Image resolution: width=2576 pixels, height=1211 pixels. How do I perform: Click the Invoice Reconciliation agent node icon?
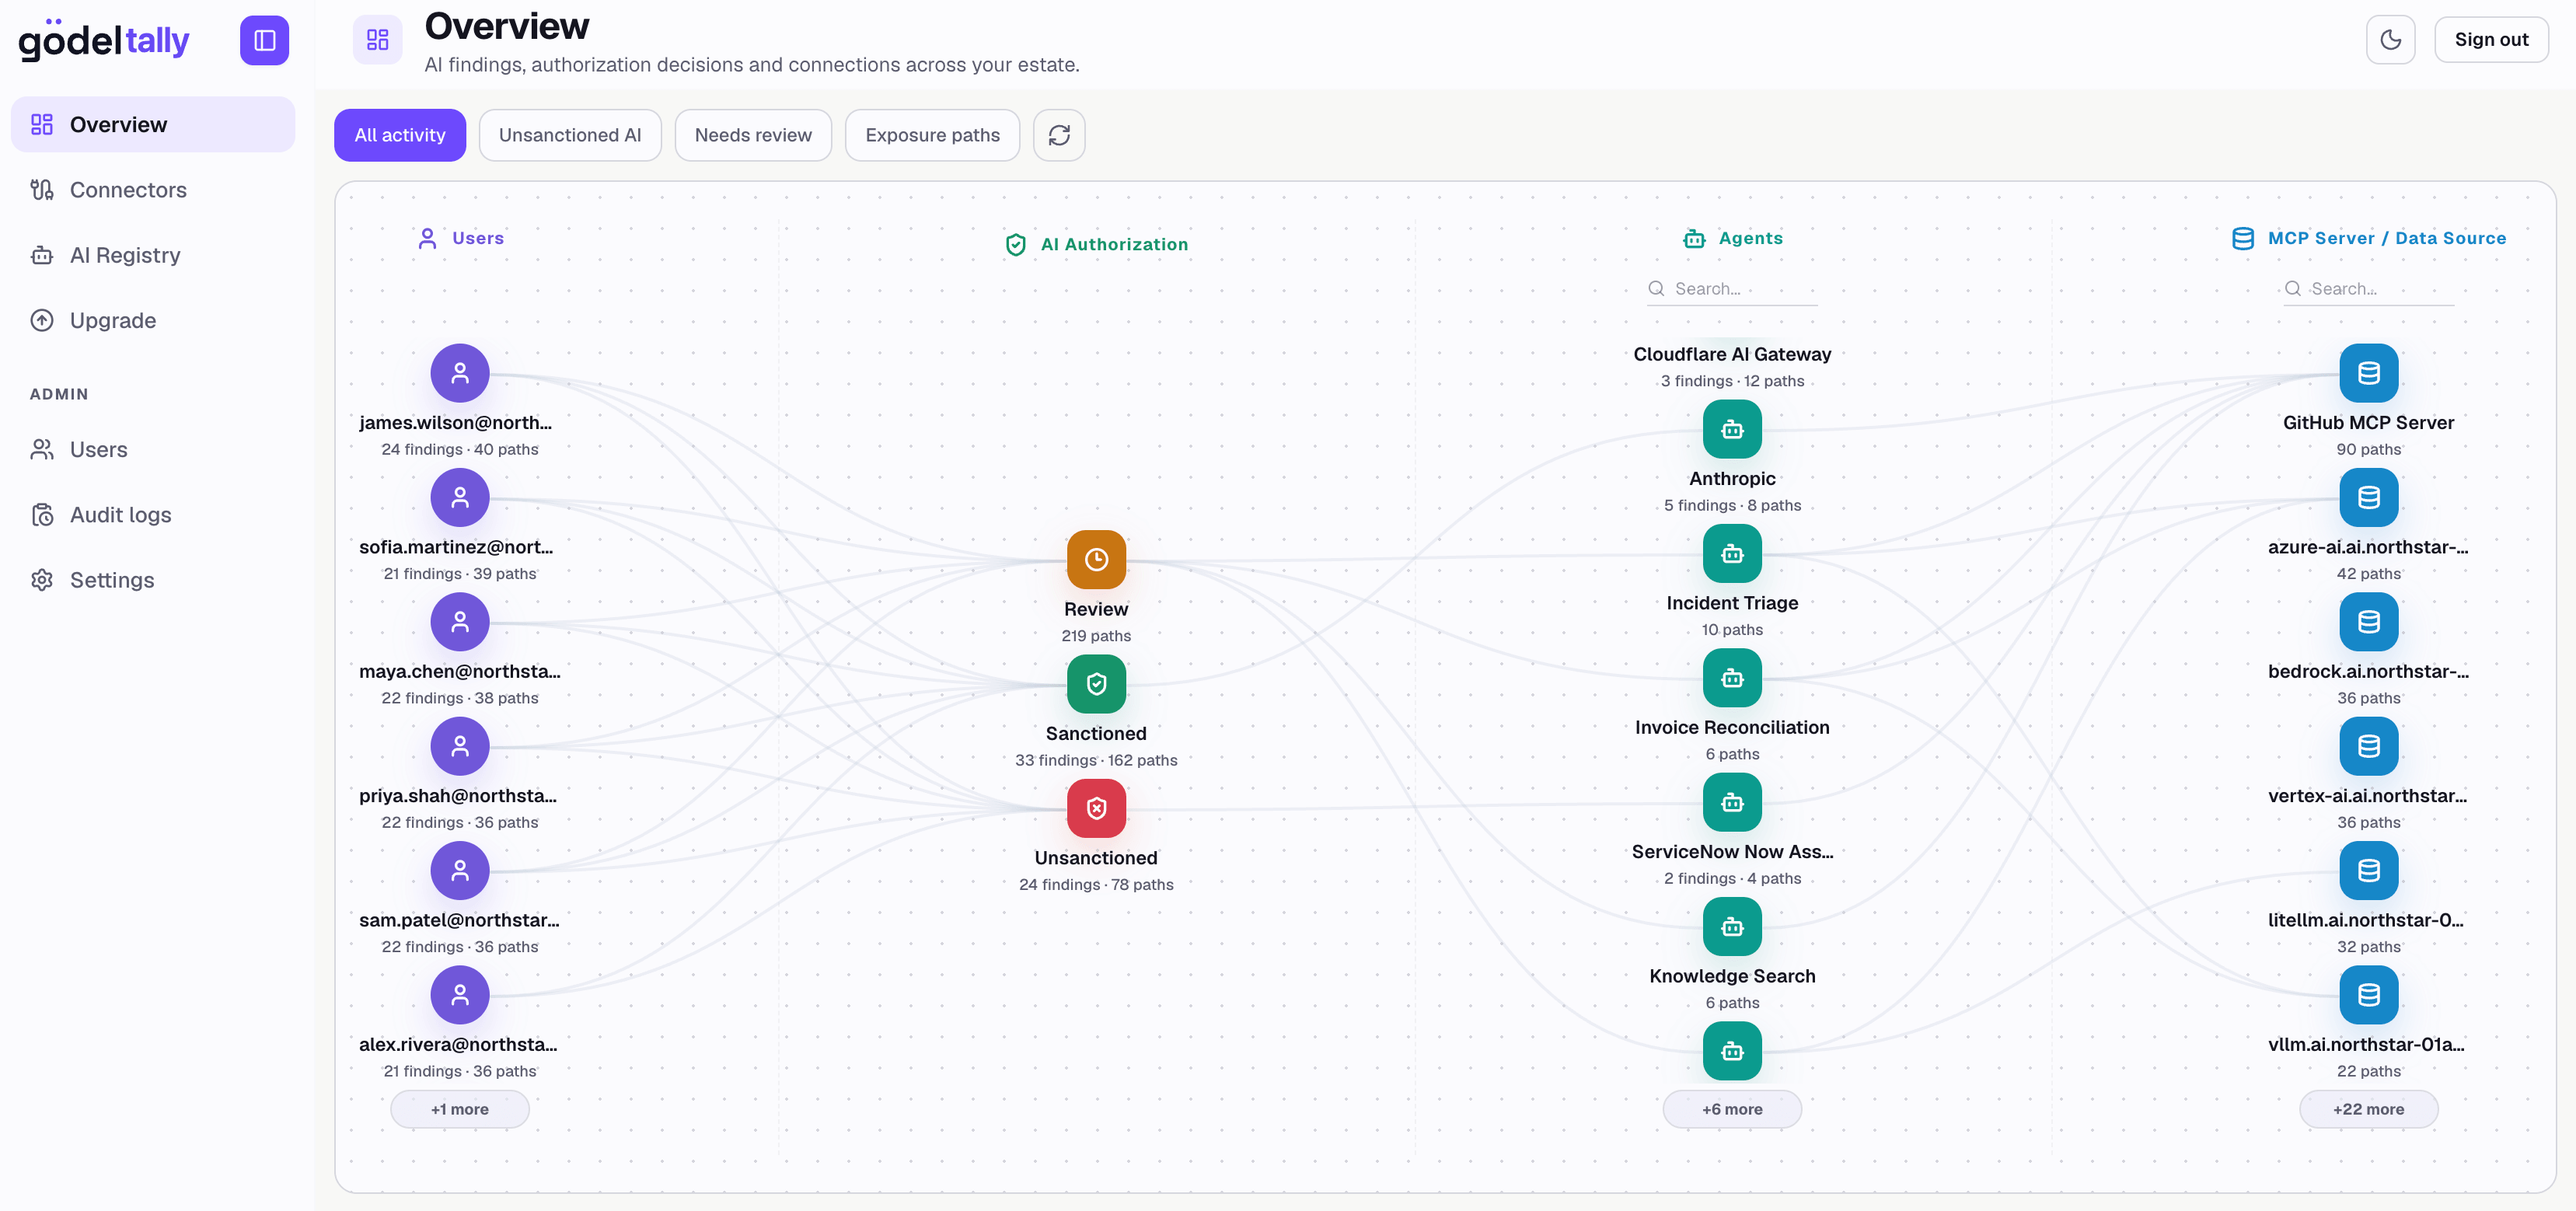[1732, 678]
